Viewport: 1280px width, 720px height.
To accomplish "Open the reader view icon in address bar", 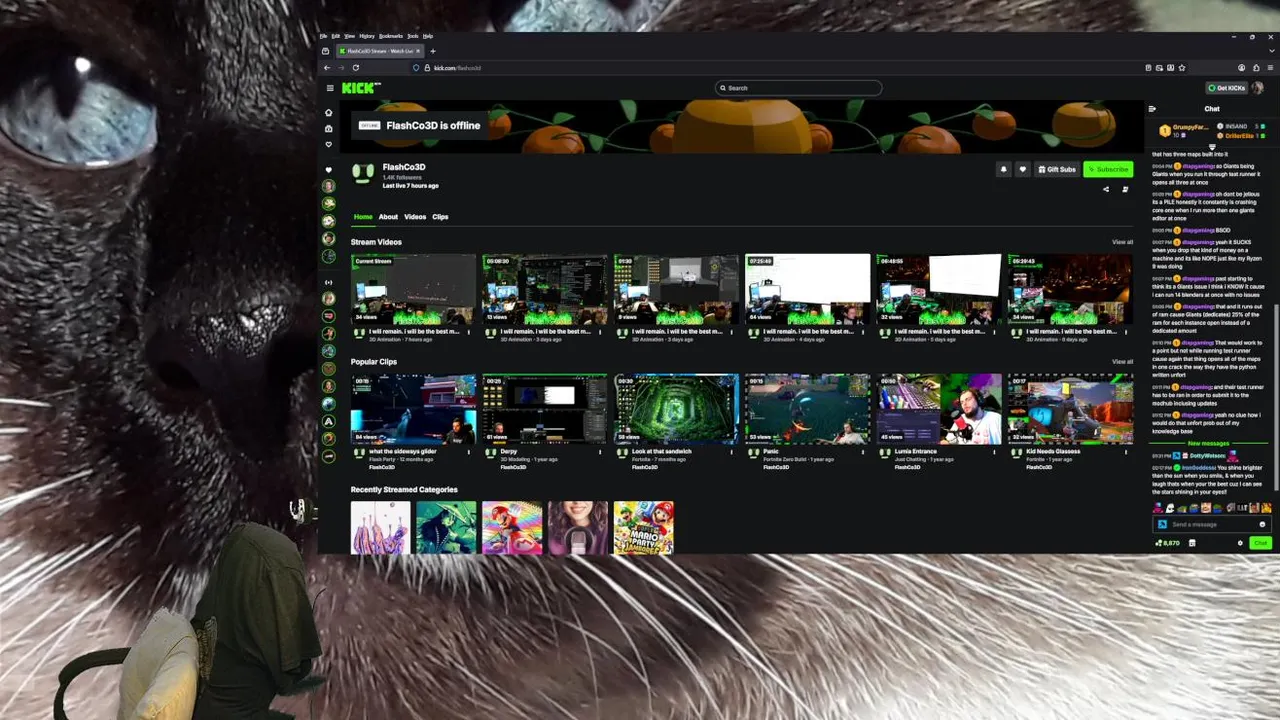I will (1148, 68).
